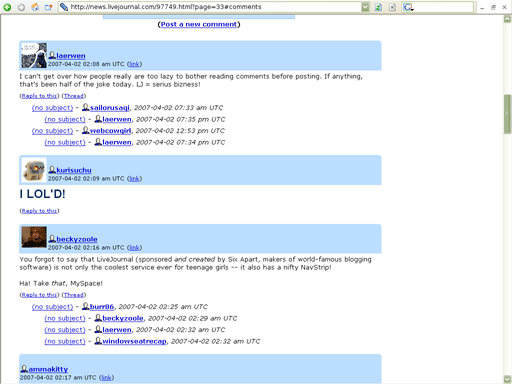Open (no subject) reply from laerwen at 07:35 pm
Viewport: 512px width, 384px height.
(65, 119)
